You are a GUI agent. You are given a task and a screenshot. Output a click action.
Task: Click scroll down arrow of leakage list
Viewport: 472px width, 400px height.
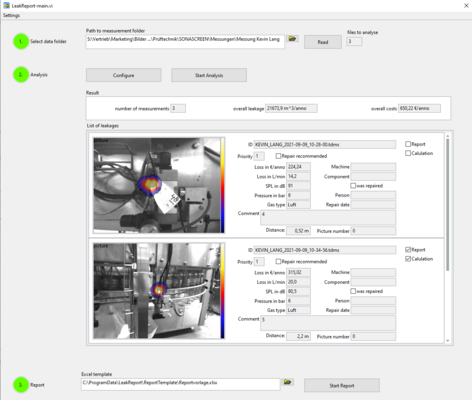(448, 341)
